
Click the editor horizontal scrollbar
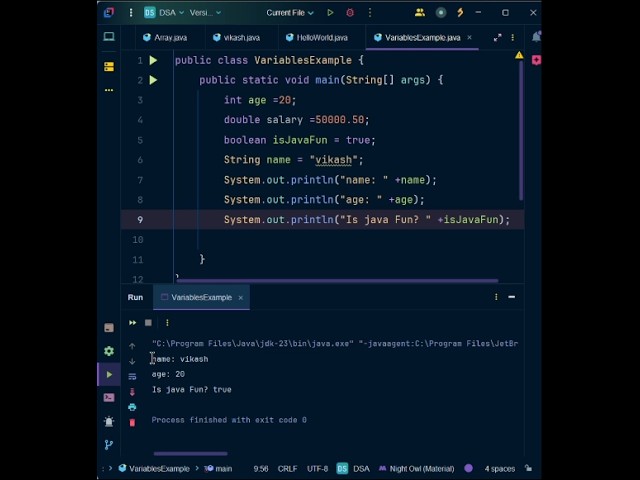tap(338, 280)
